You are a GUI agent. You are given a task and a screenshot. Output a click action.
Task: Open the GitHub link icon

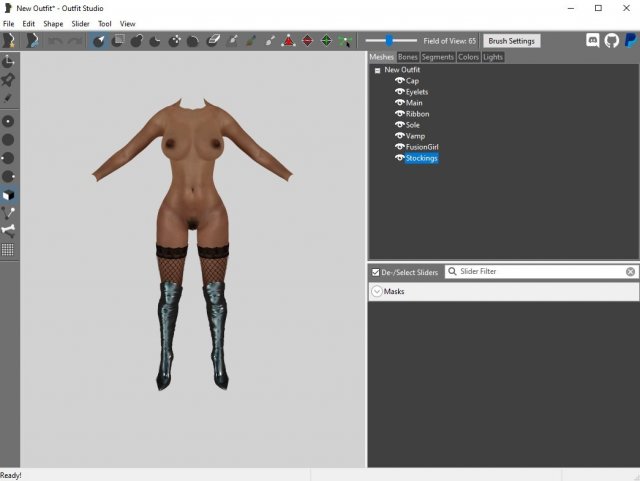coord(611,41)
